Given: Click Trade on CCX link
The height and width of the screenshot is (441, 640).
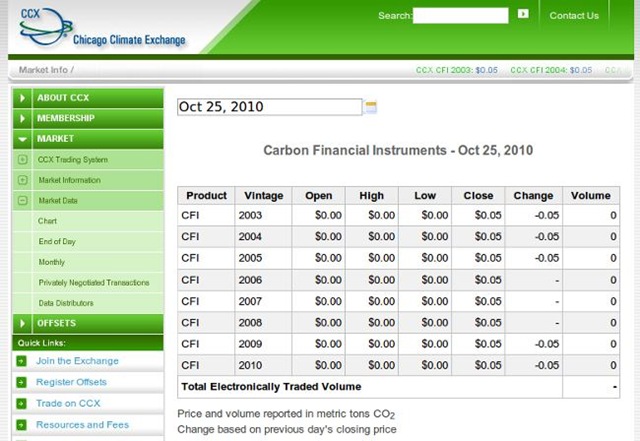Looking at the screenshot, I should (68, 403).
